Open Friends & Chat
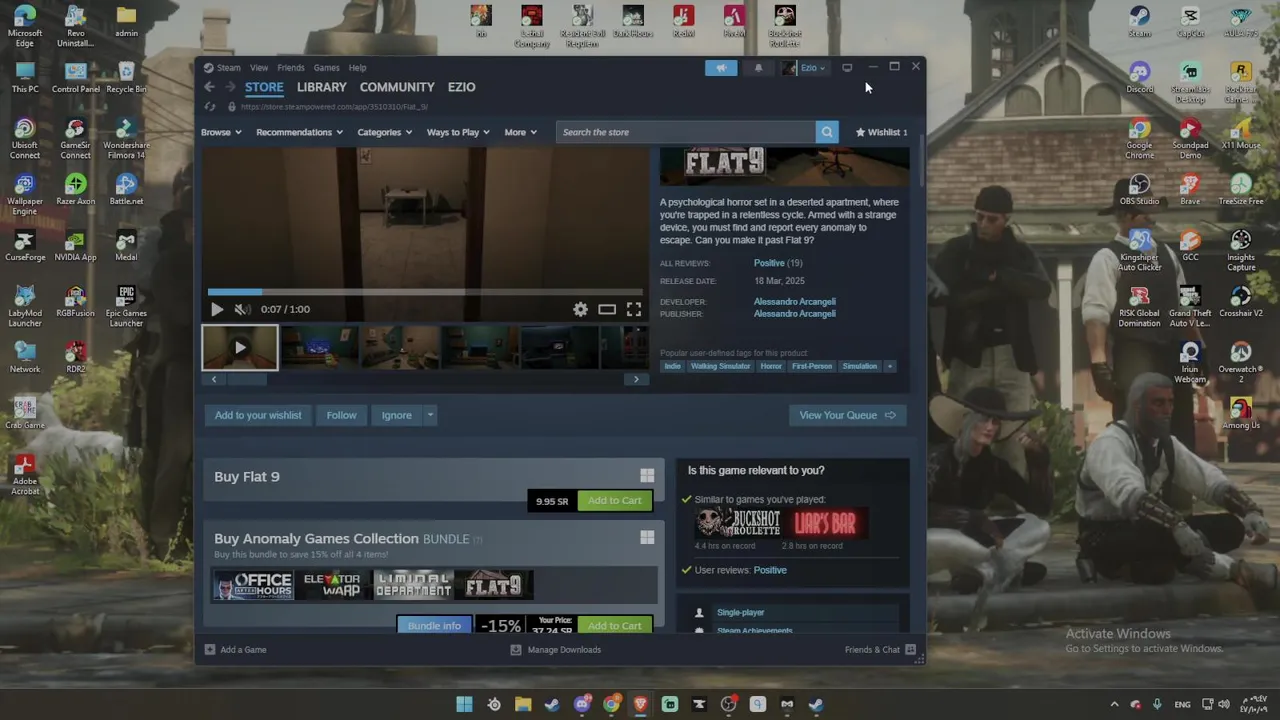1280x720 pixels. (880, 650)
